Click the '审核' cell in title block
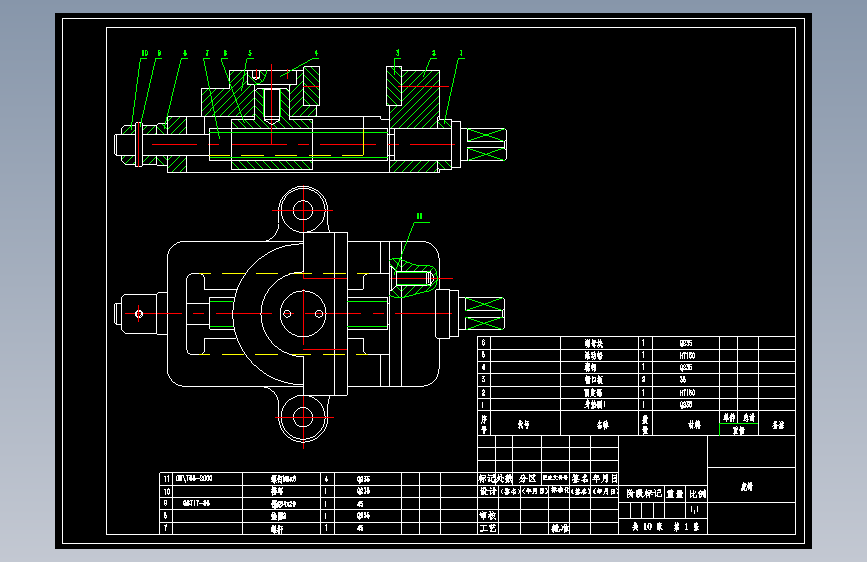 pyautogui.click(x=488, y=516)
